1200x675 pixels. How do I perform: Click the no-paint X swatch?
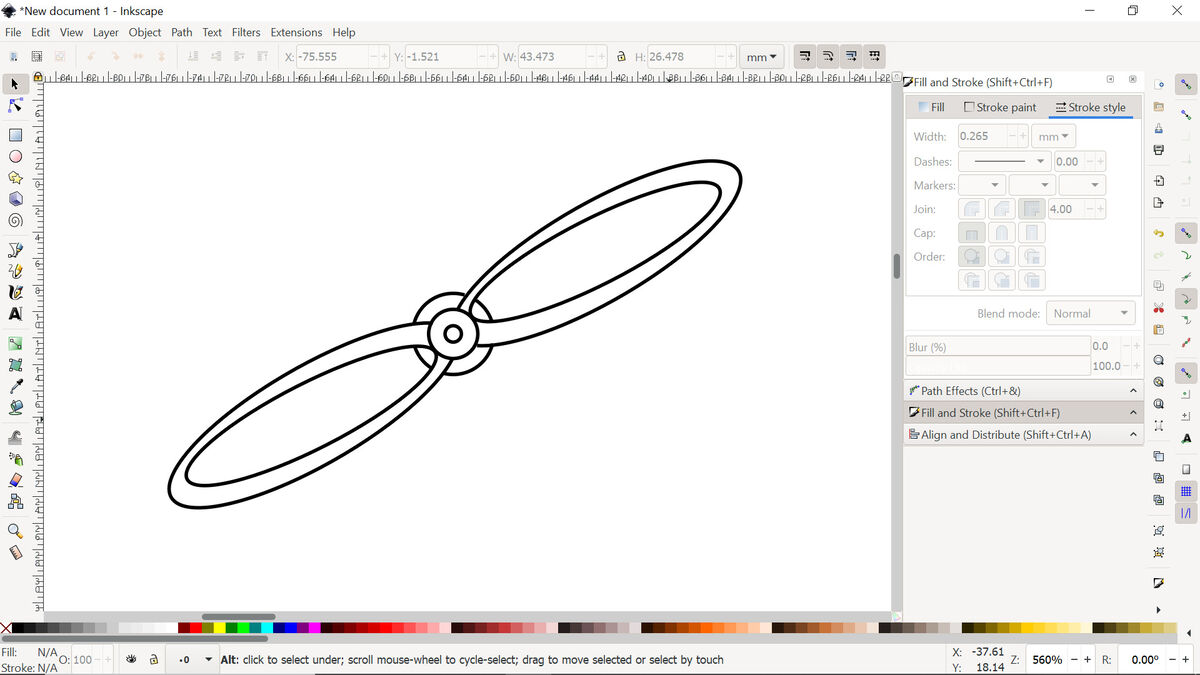(x=7, y=628)
